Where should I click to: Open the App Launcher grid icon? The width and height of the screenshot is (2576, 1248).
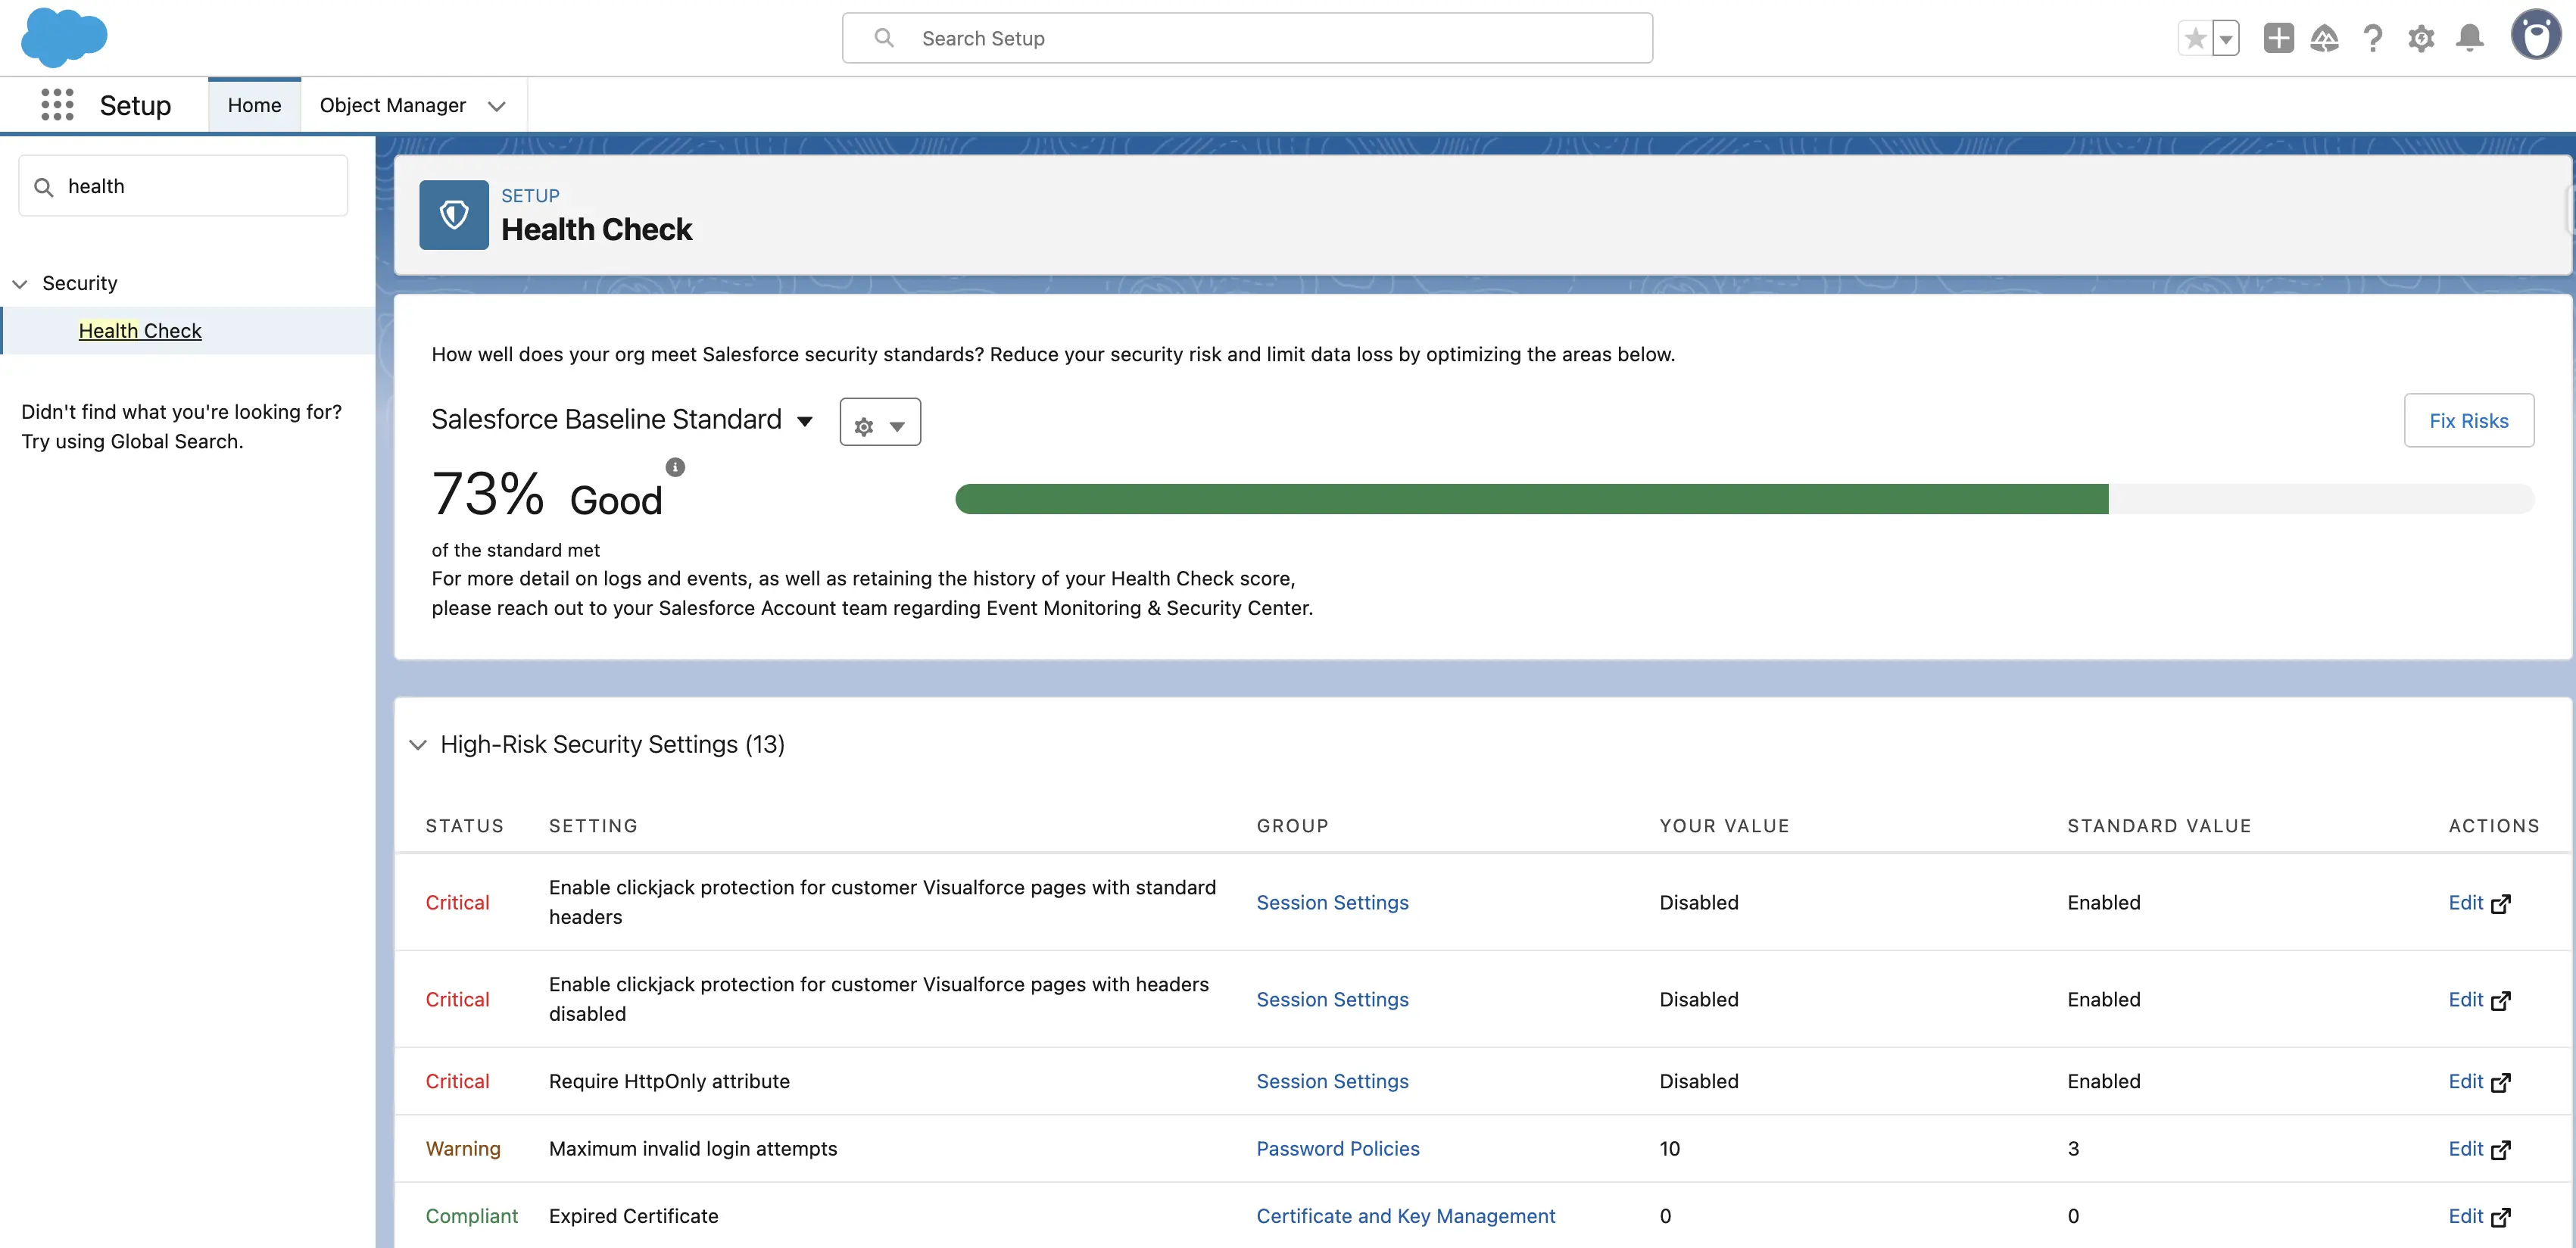[x=57, y=105]
